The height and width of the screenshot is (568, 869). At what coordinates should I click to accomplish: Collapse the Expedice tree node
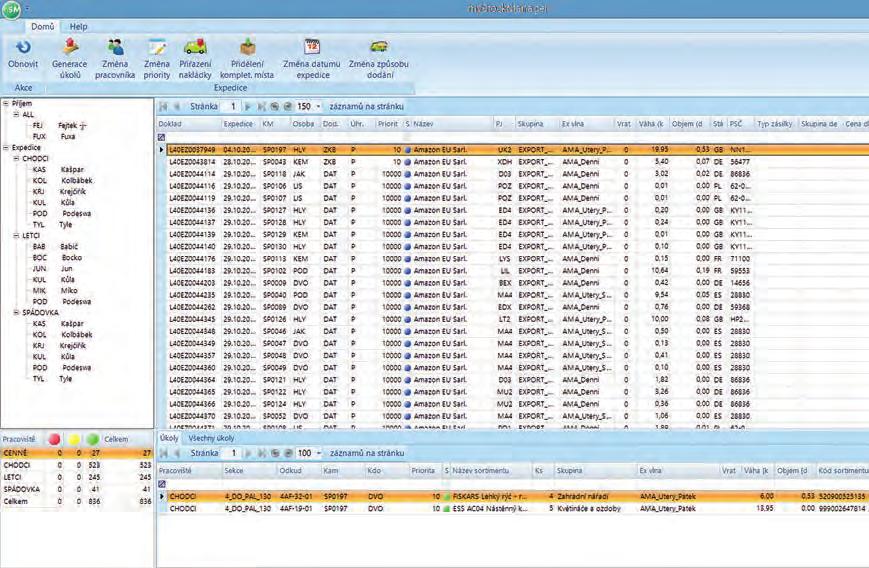coord(6,147)
